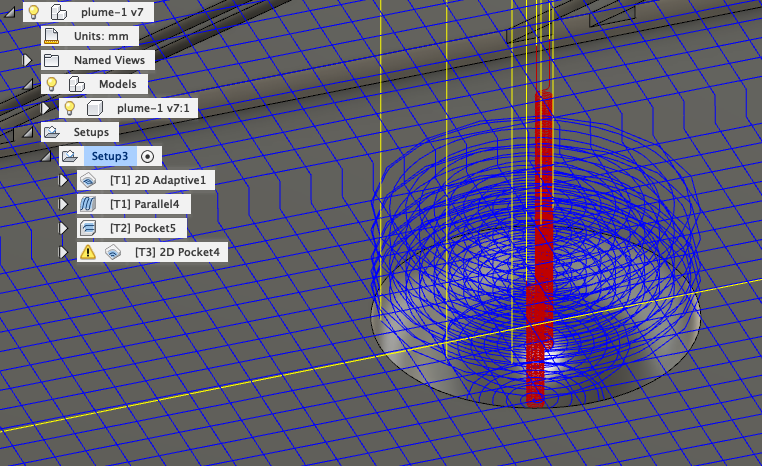This screenshot has height=466, width=762.
Task: Click the component icon beside plume-1 v7
Action: [59, 12]
